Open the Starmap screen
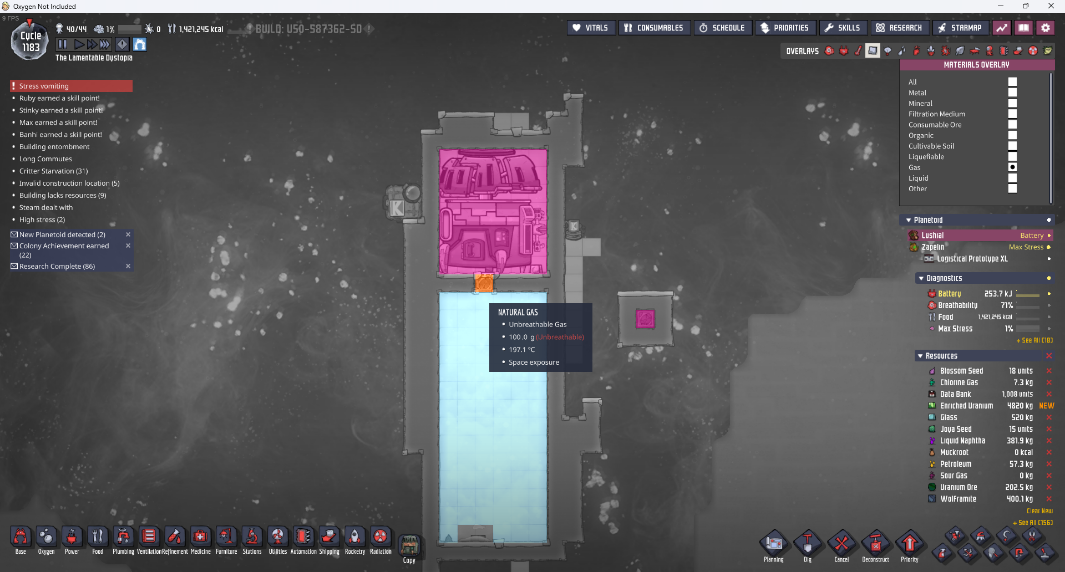1065x572 pixels. (960, 28)
